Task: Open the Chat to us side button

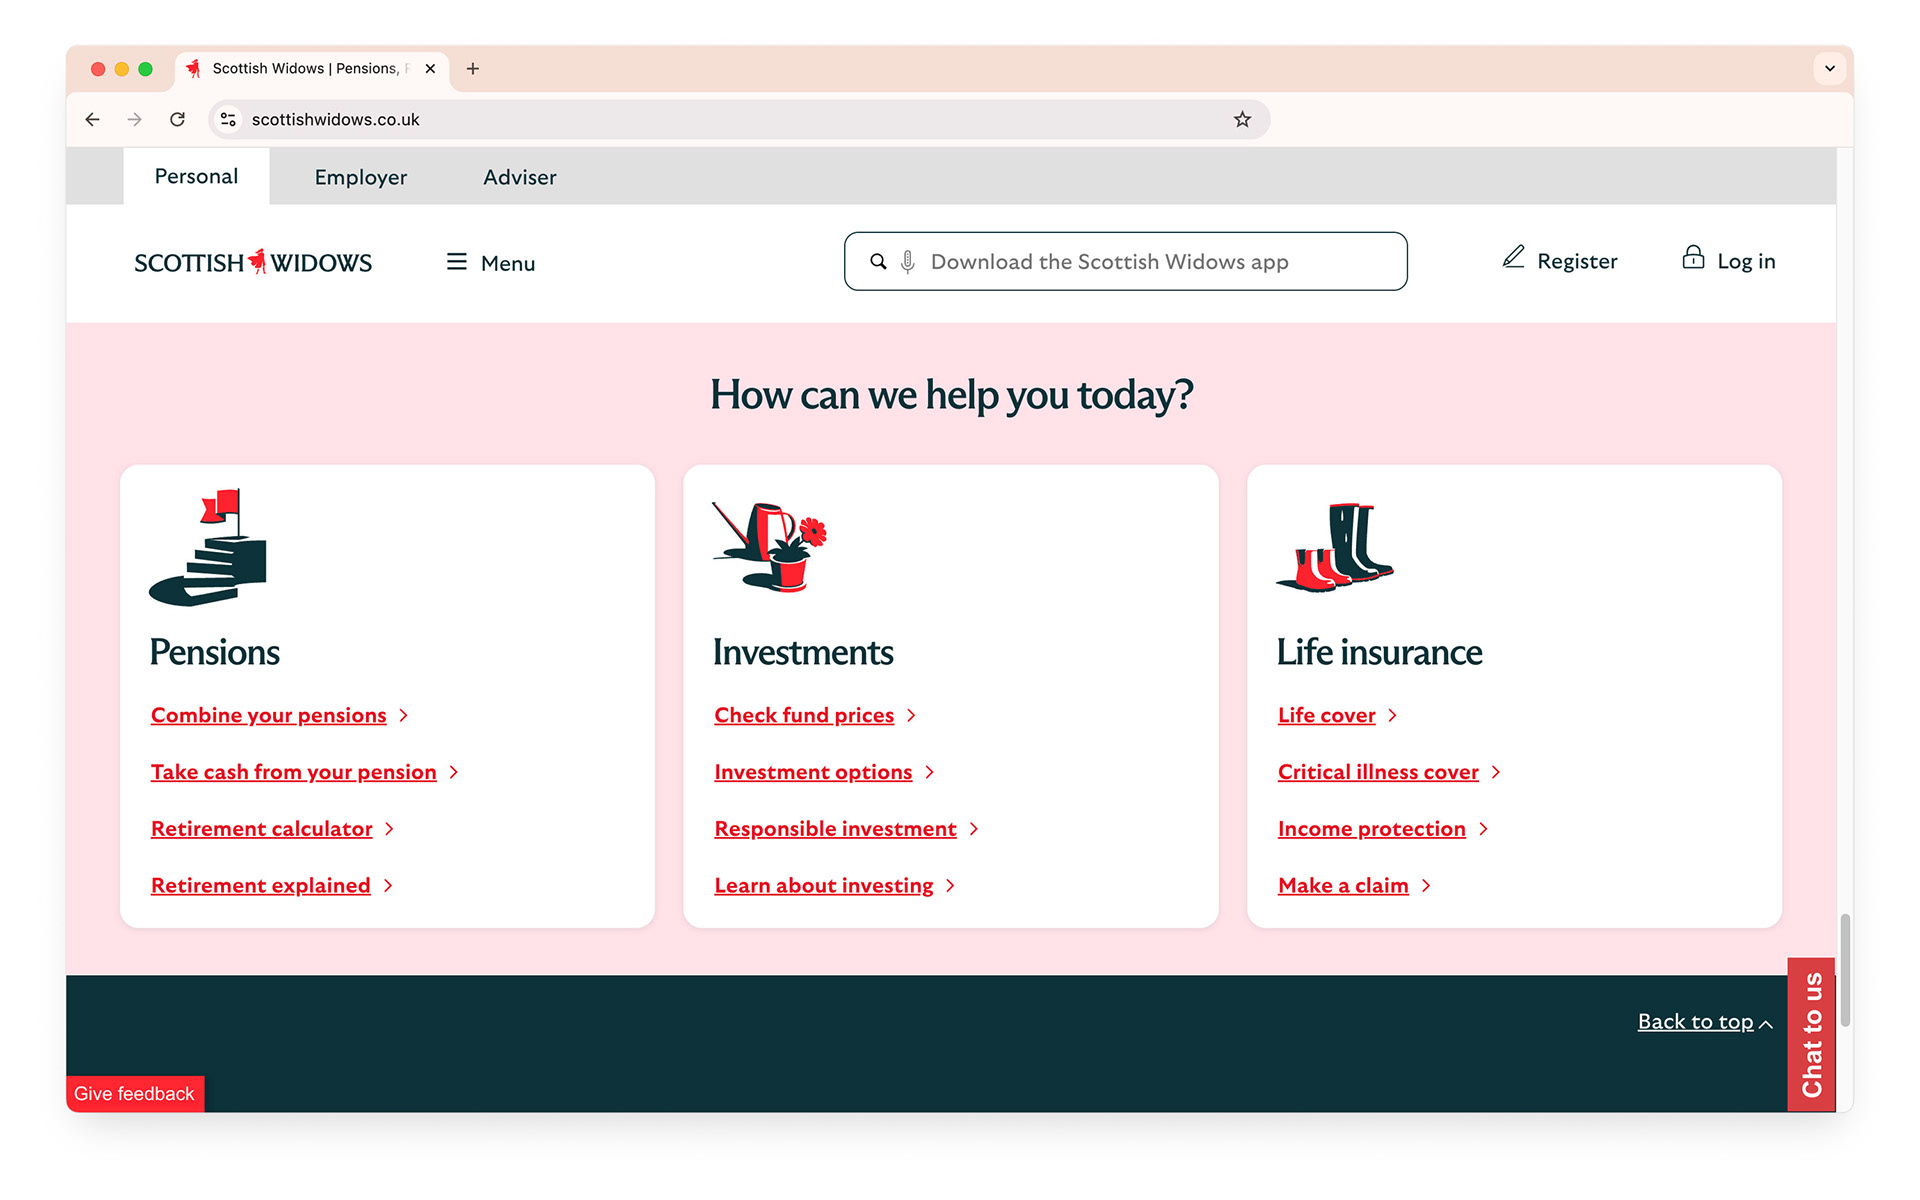Action: (x=1811, y=1034)
